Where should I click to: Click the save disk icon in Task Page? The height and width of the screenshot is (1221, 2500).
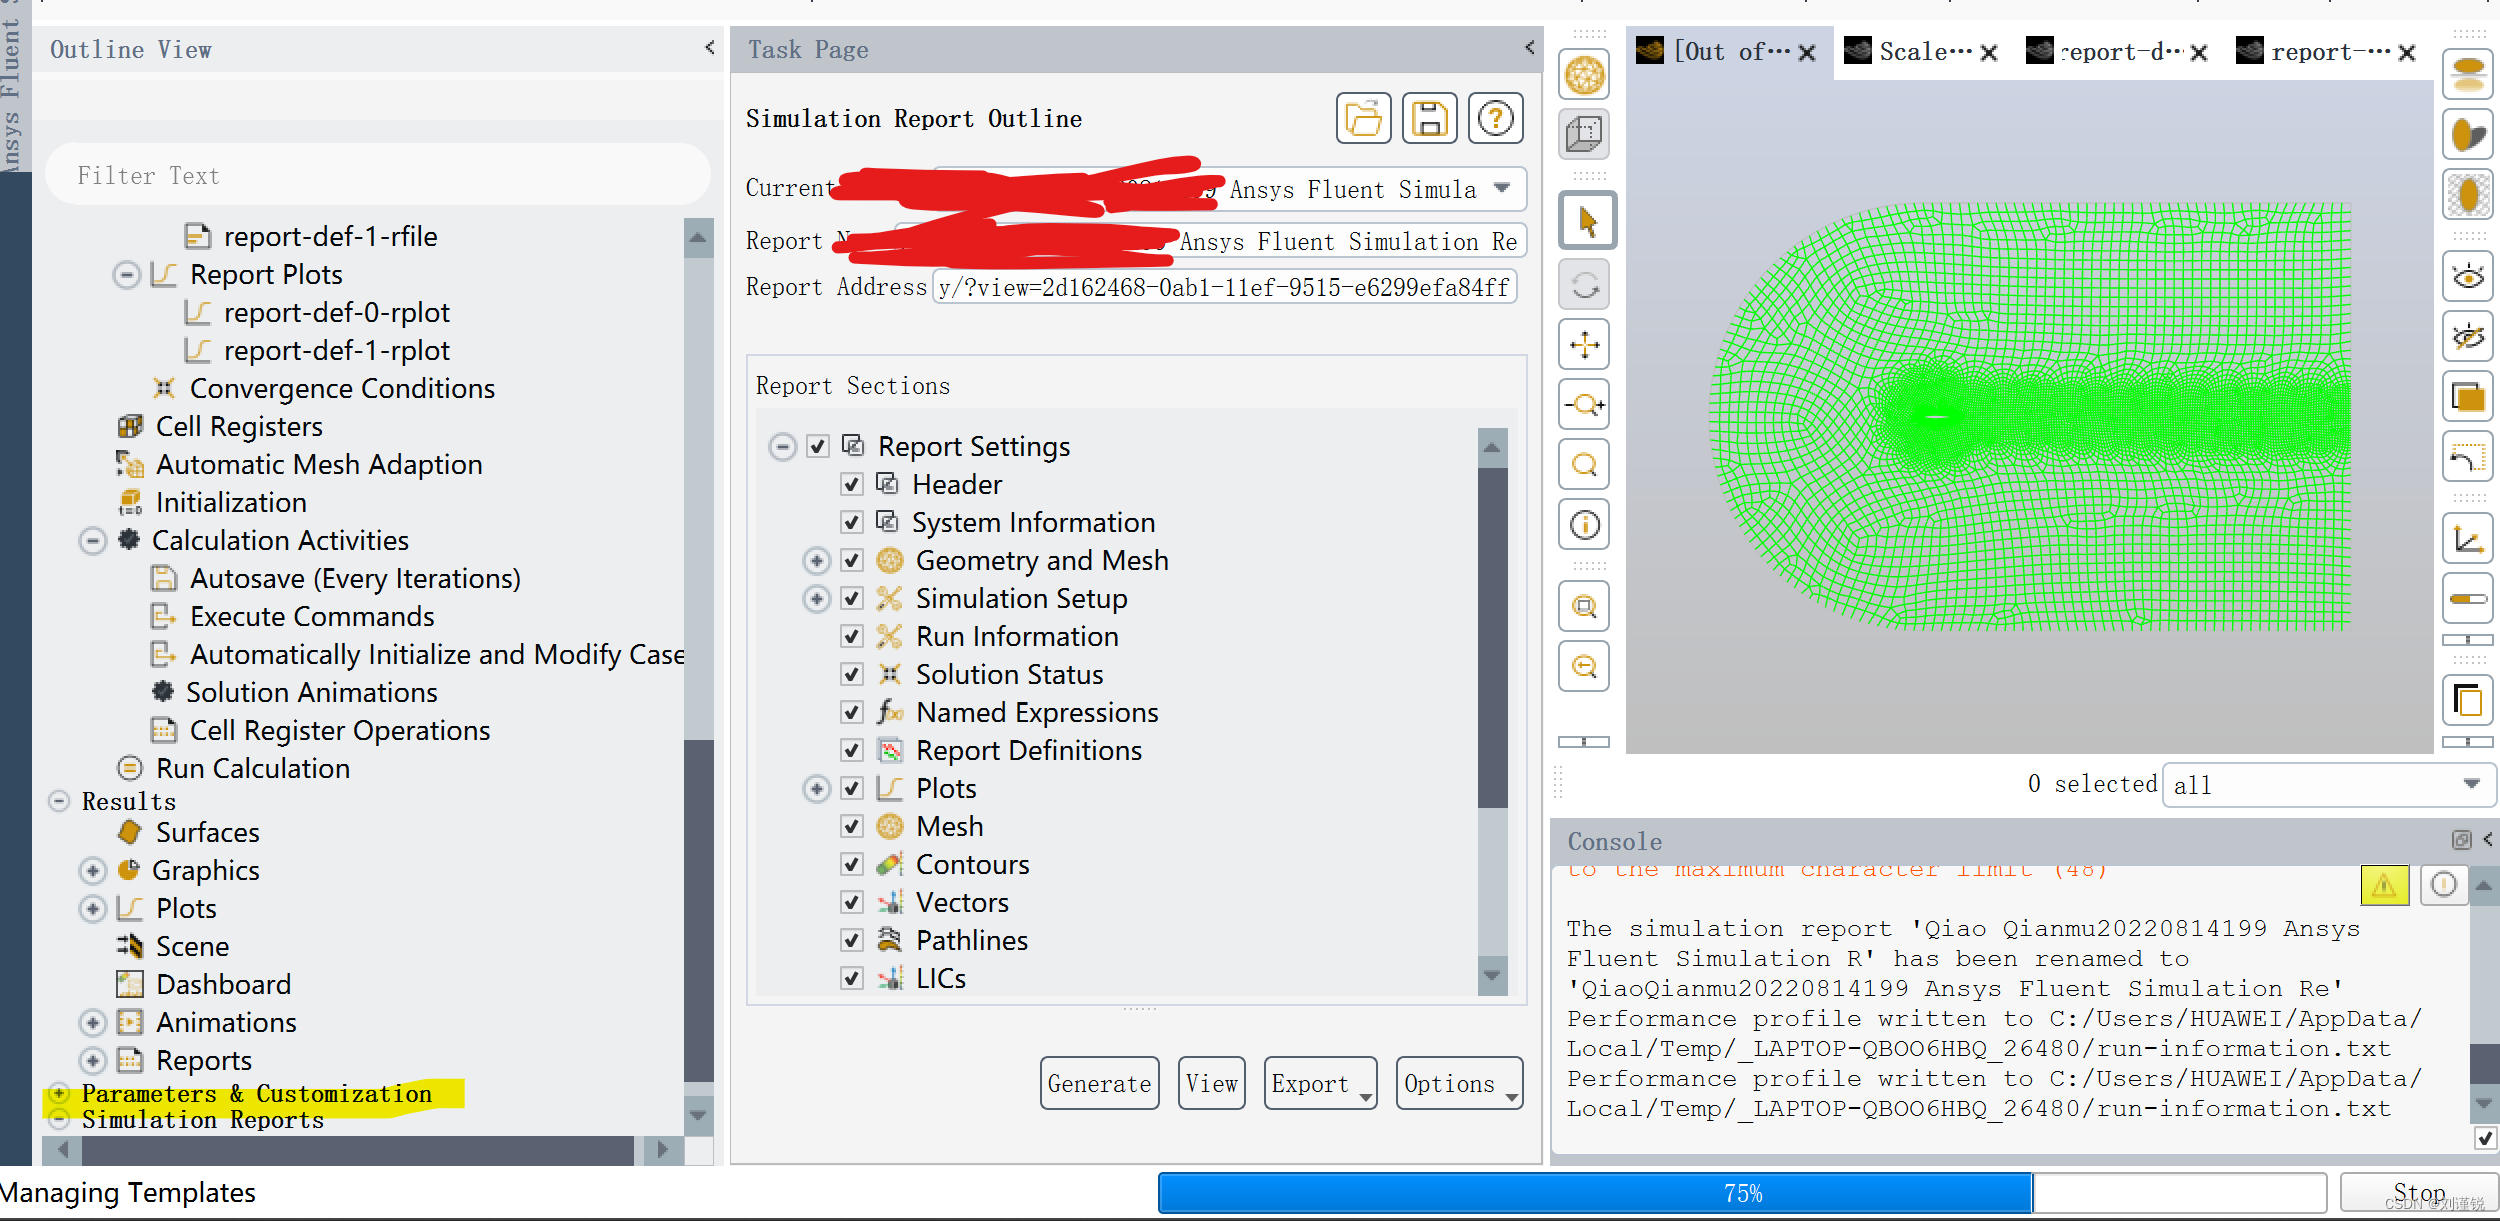(x=1429, y=119)
